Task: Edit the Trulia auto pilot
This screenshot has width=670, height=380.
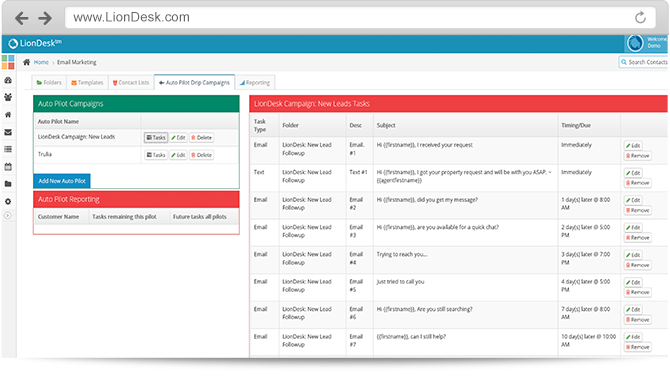Action: [178, 155]
